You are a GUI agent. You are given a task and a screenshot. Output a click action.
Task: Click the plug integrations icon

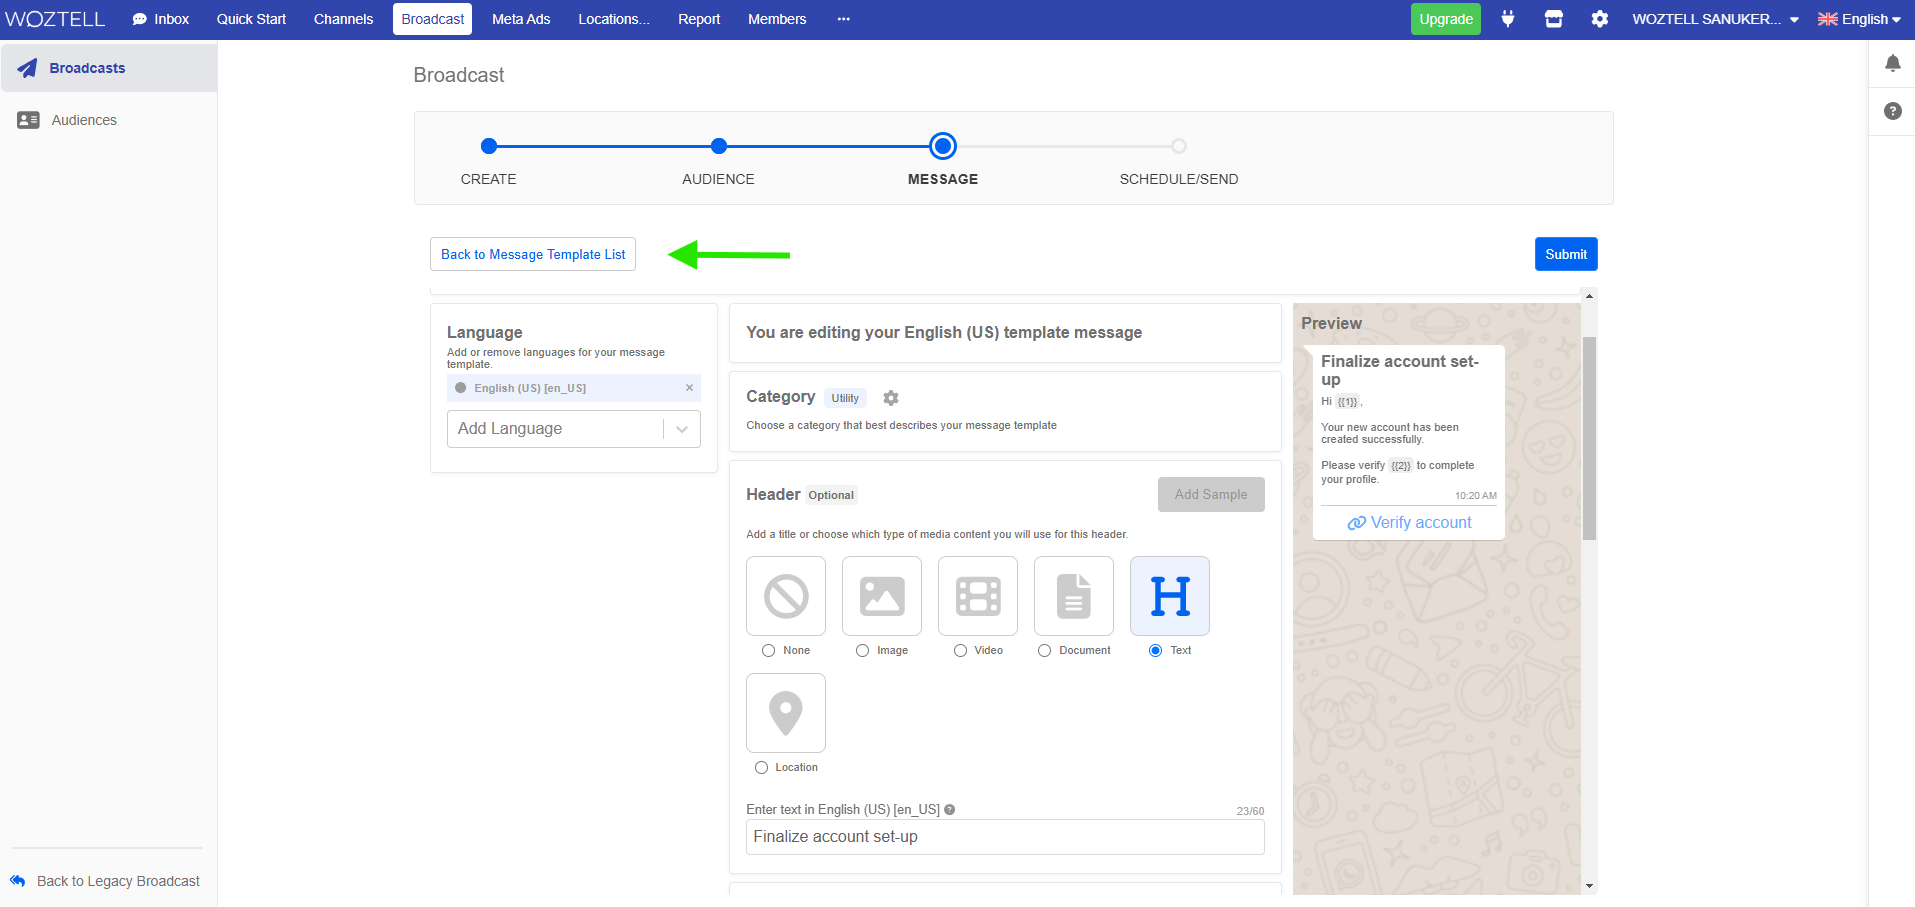pyautogui.click(x=1507, y=19)
